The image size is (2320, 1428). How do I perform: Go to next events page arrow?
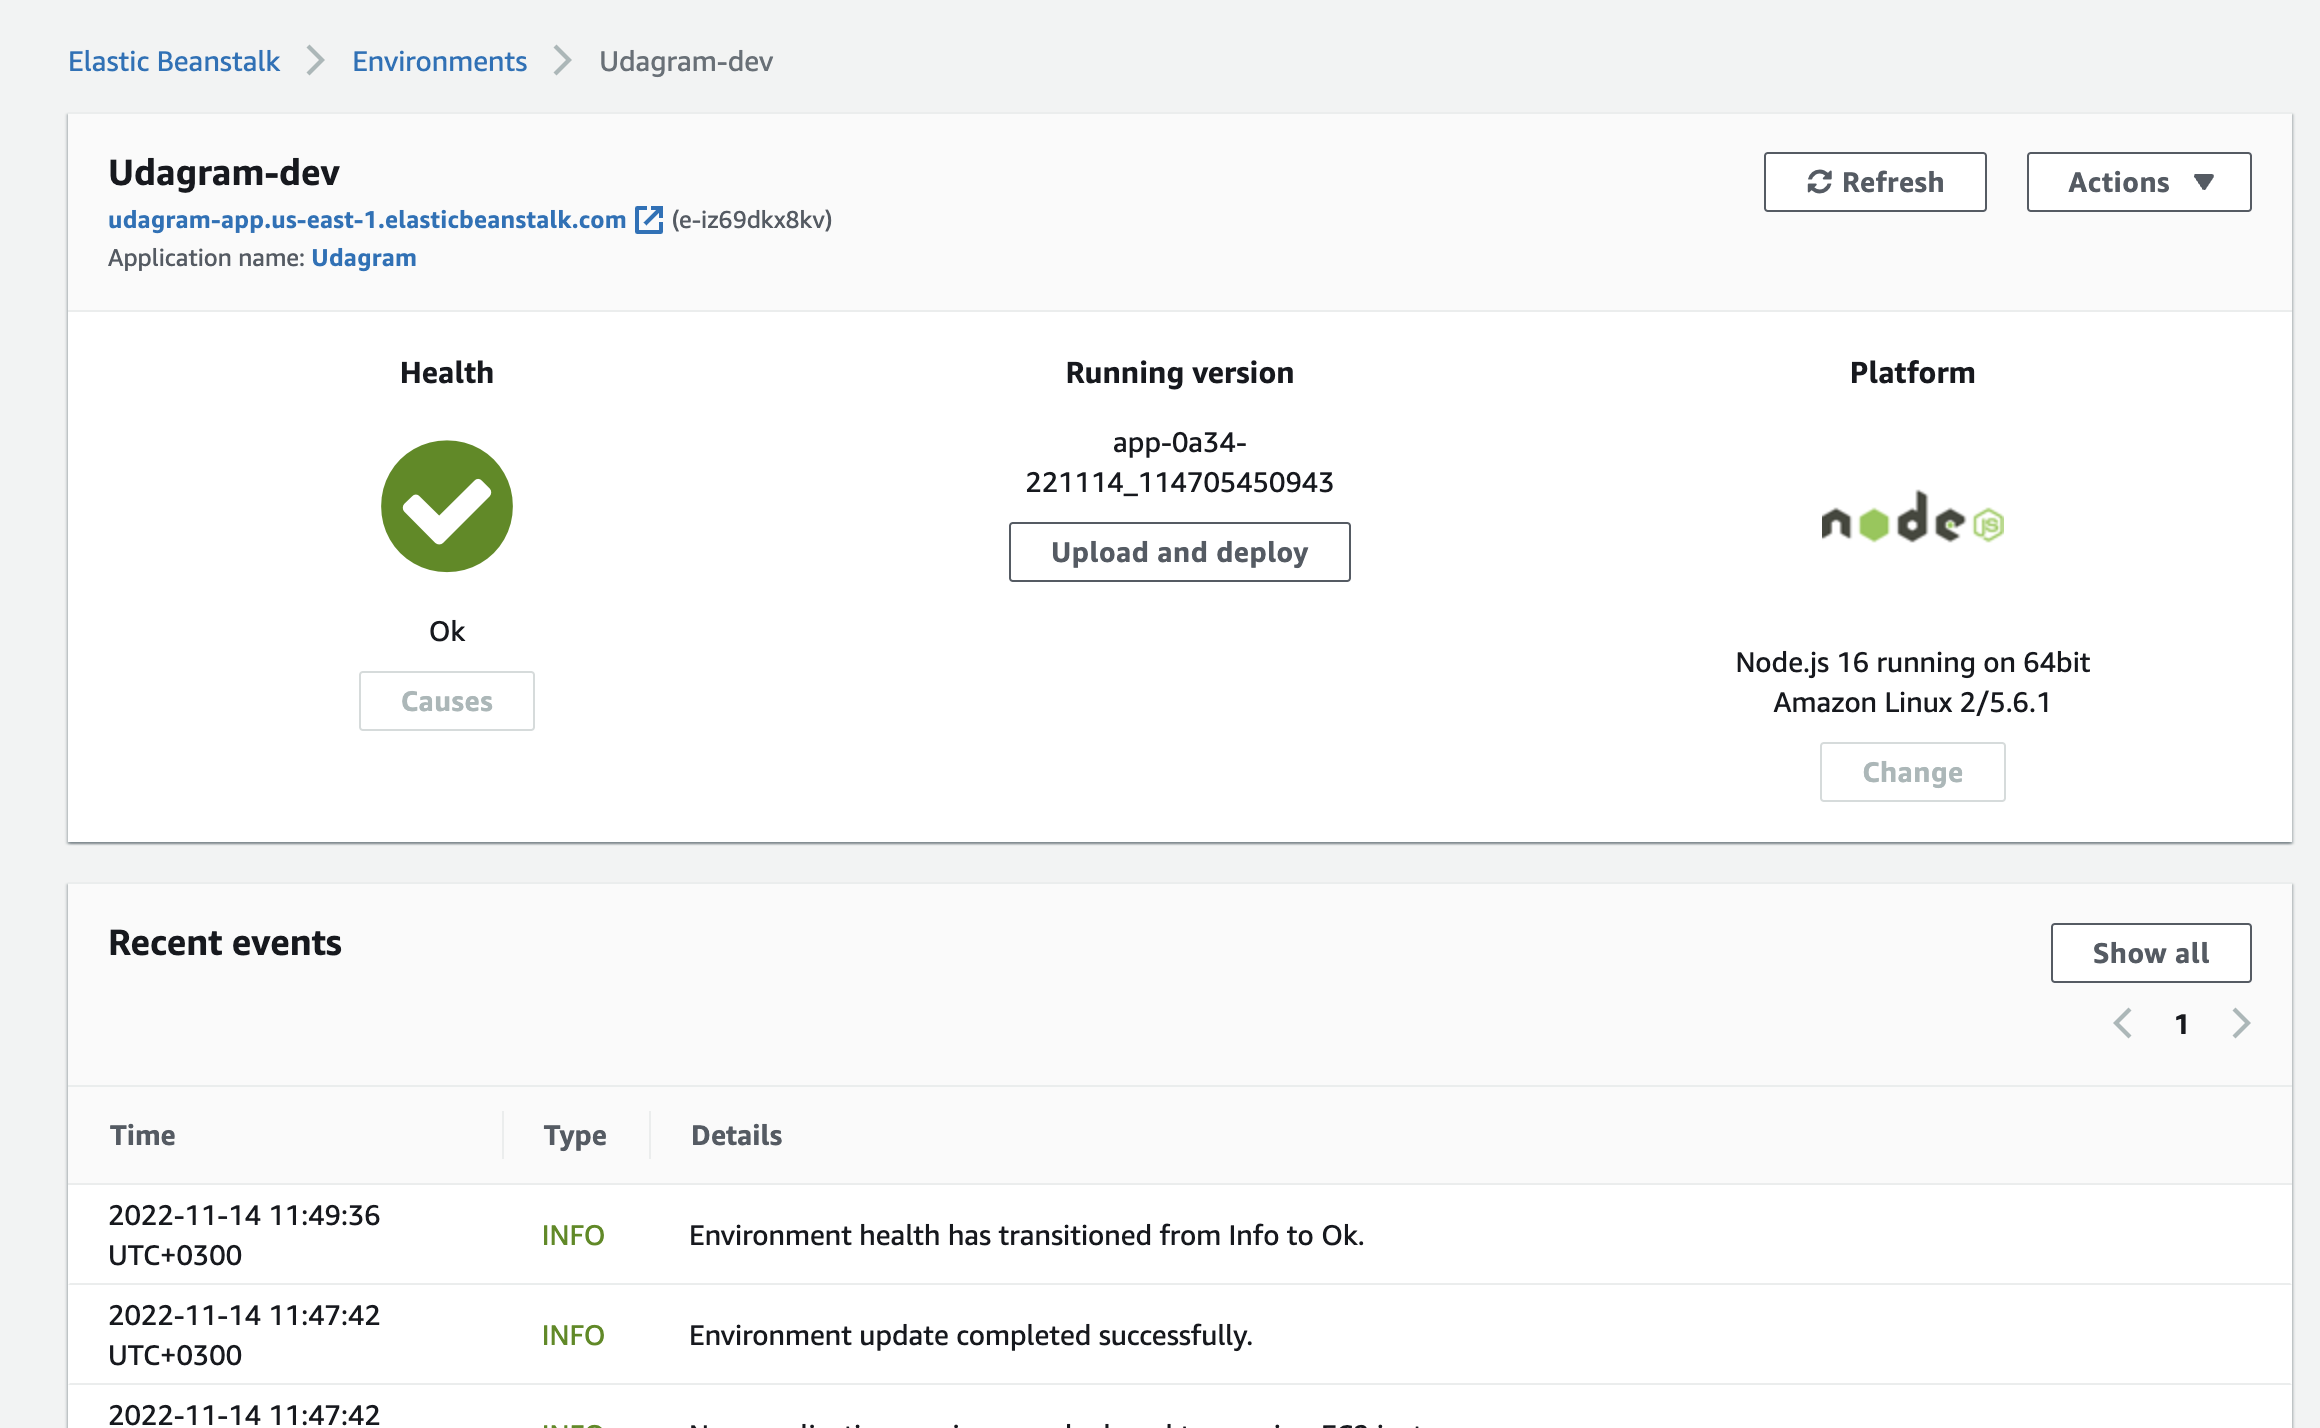tap(2241, 1023)
